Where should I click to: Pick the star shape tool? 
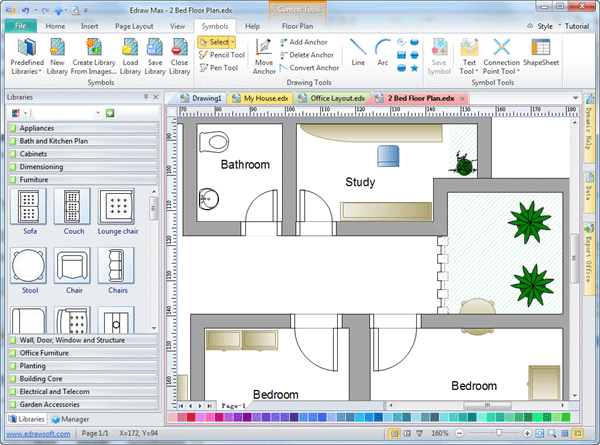414,68
